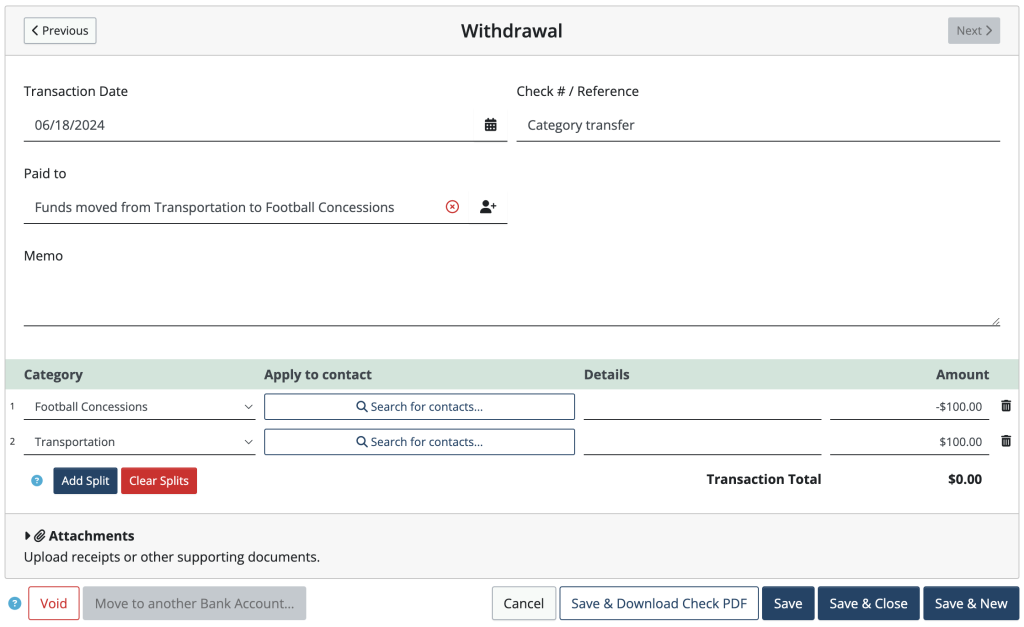Open the Football Concessions category dropdown
The image size is (1024, 627).
(140, 407)
